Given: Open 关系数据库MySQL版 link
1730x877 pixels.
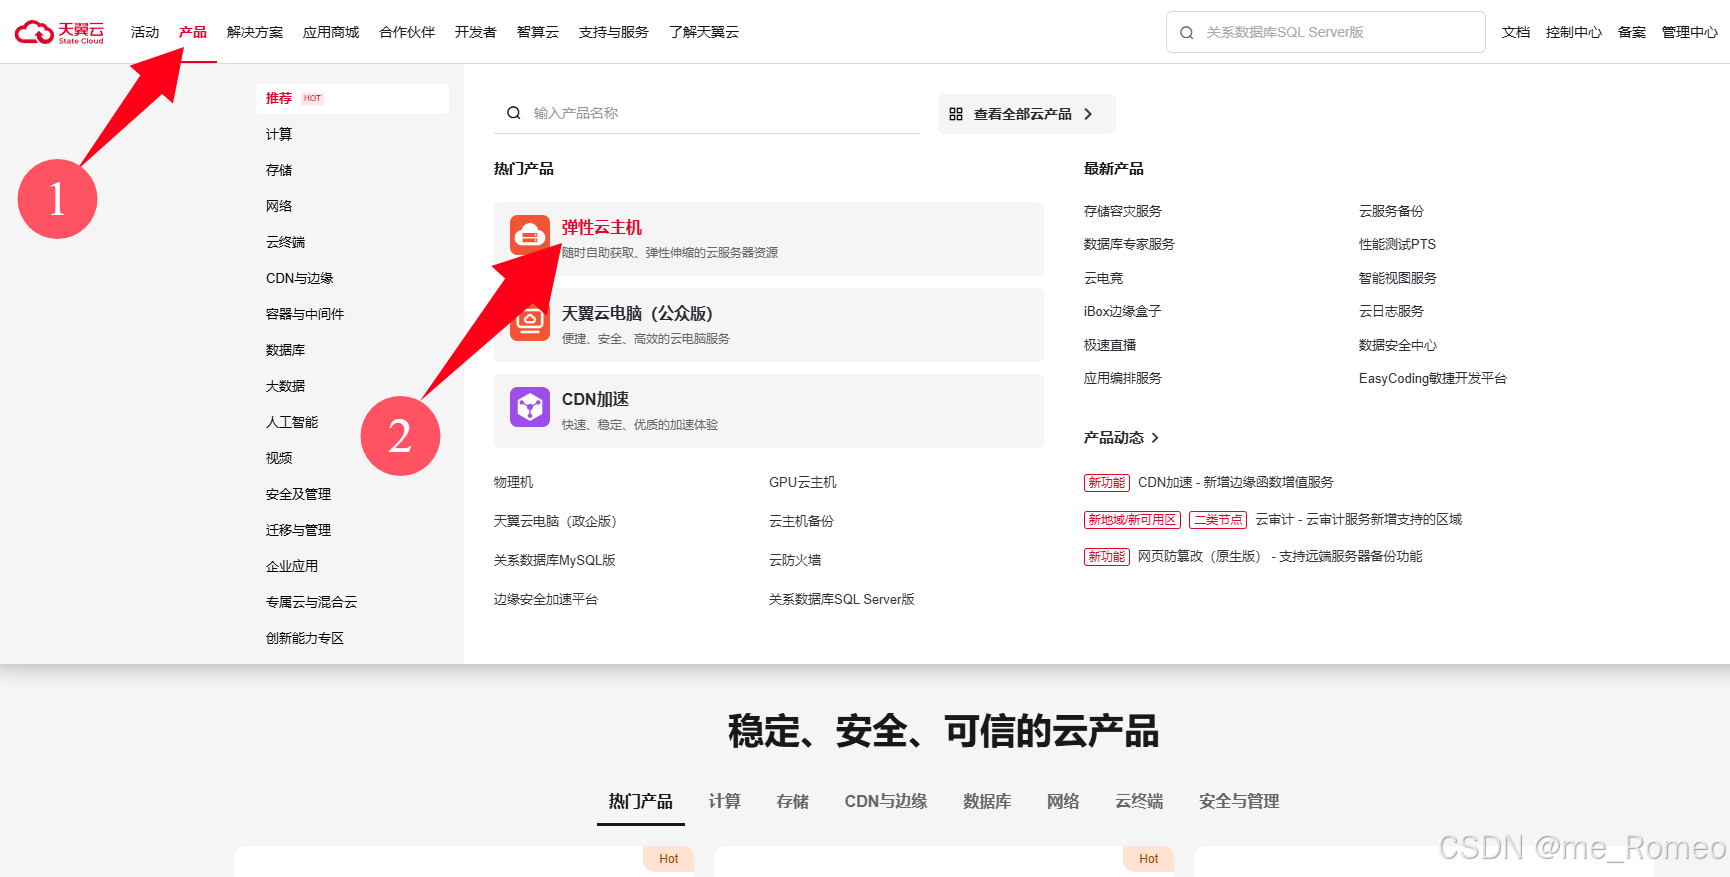Looking at the screenshot, I should coord(555,560).
